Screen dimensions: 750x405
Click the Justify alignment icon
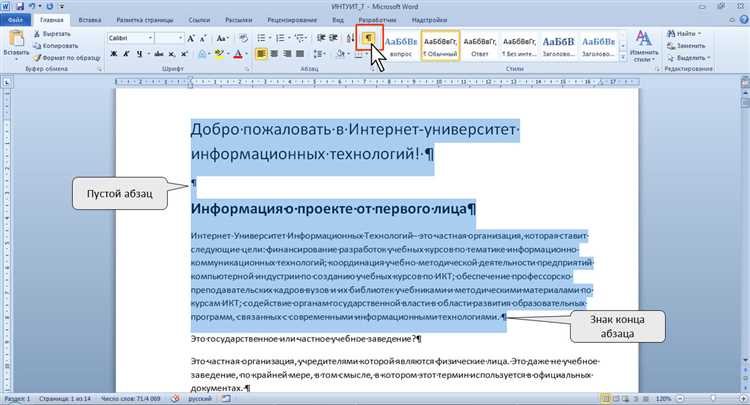[x=300, y=54]
